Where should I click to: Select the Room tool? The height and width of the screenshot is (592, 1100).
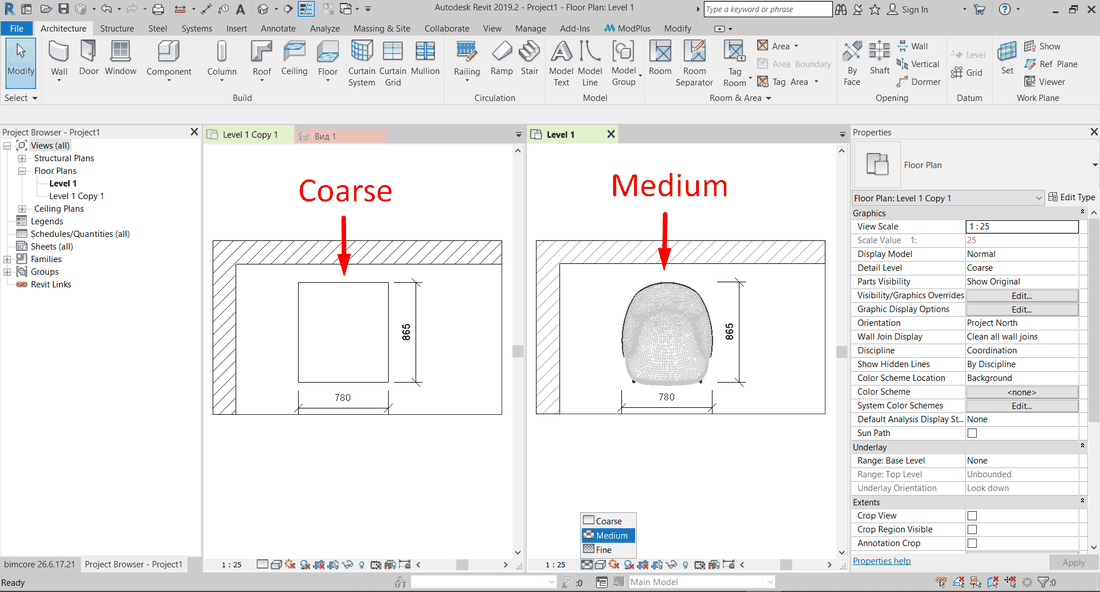point(660,58)
